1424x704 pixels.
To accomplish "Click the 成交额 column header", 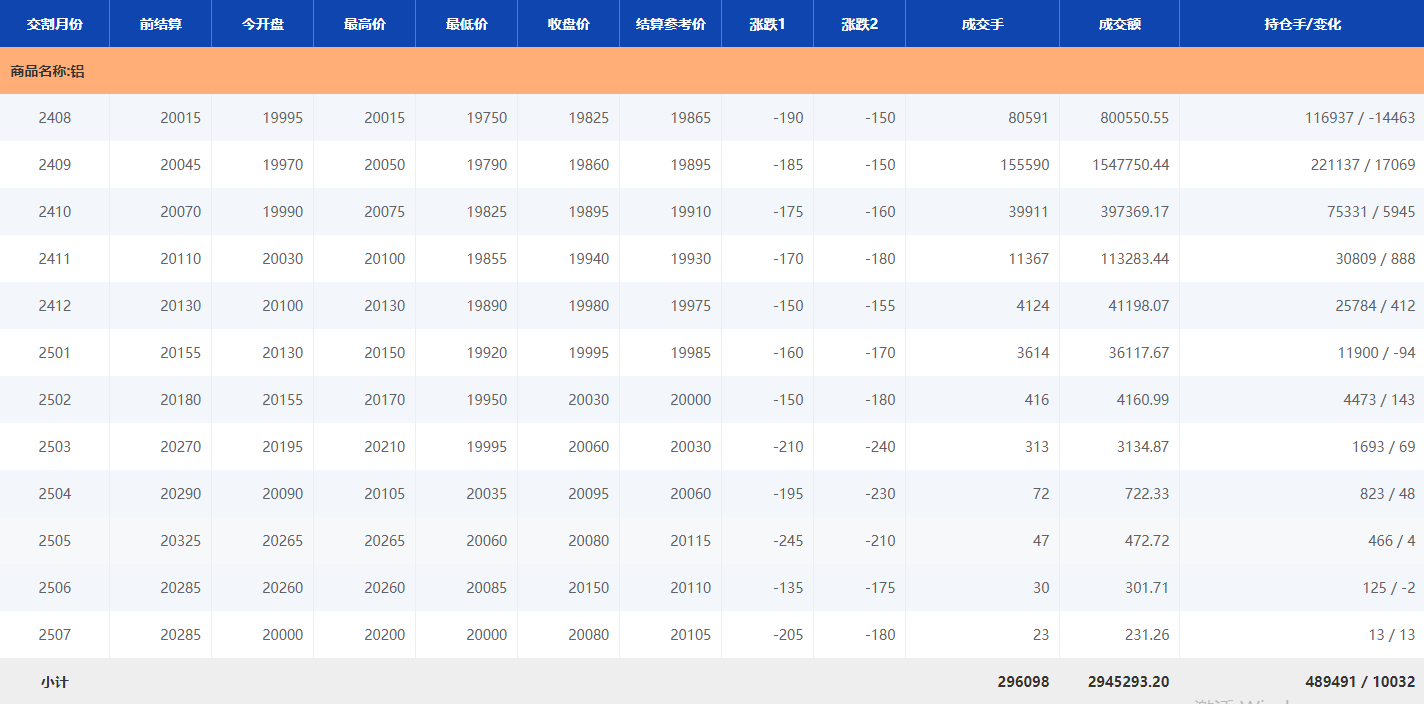I will pyautogui.click(x=1119, y=24).
